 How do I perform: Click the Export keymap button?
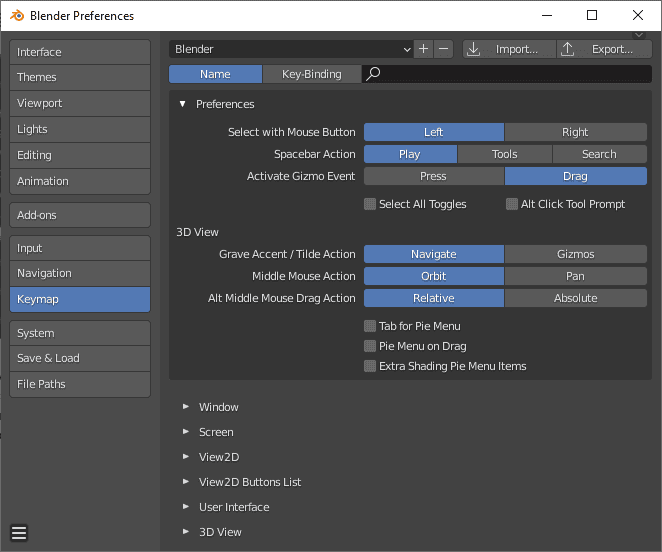pos(604,49)
